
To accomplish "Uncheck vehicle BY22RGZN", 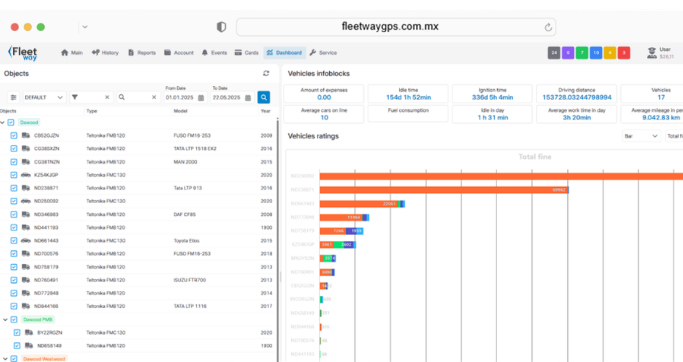I will (17, 332).
